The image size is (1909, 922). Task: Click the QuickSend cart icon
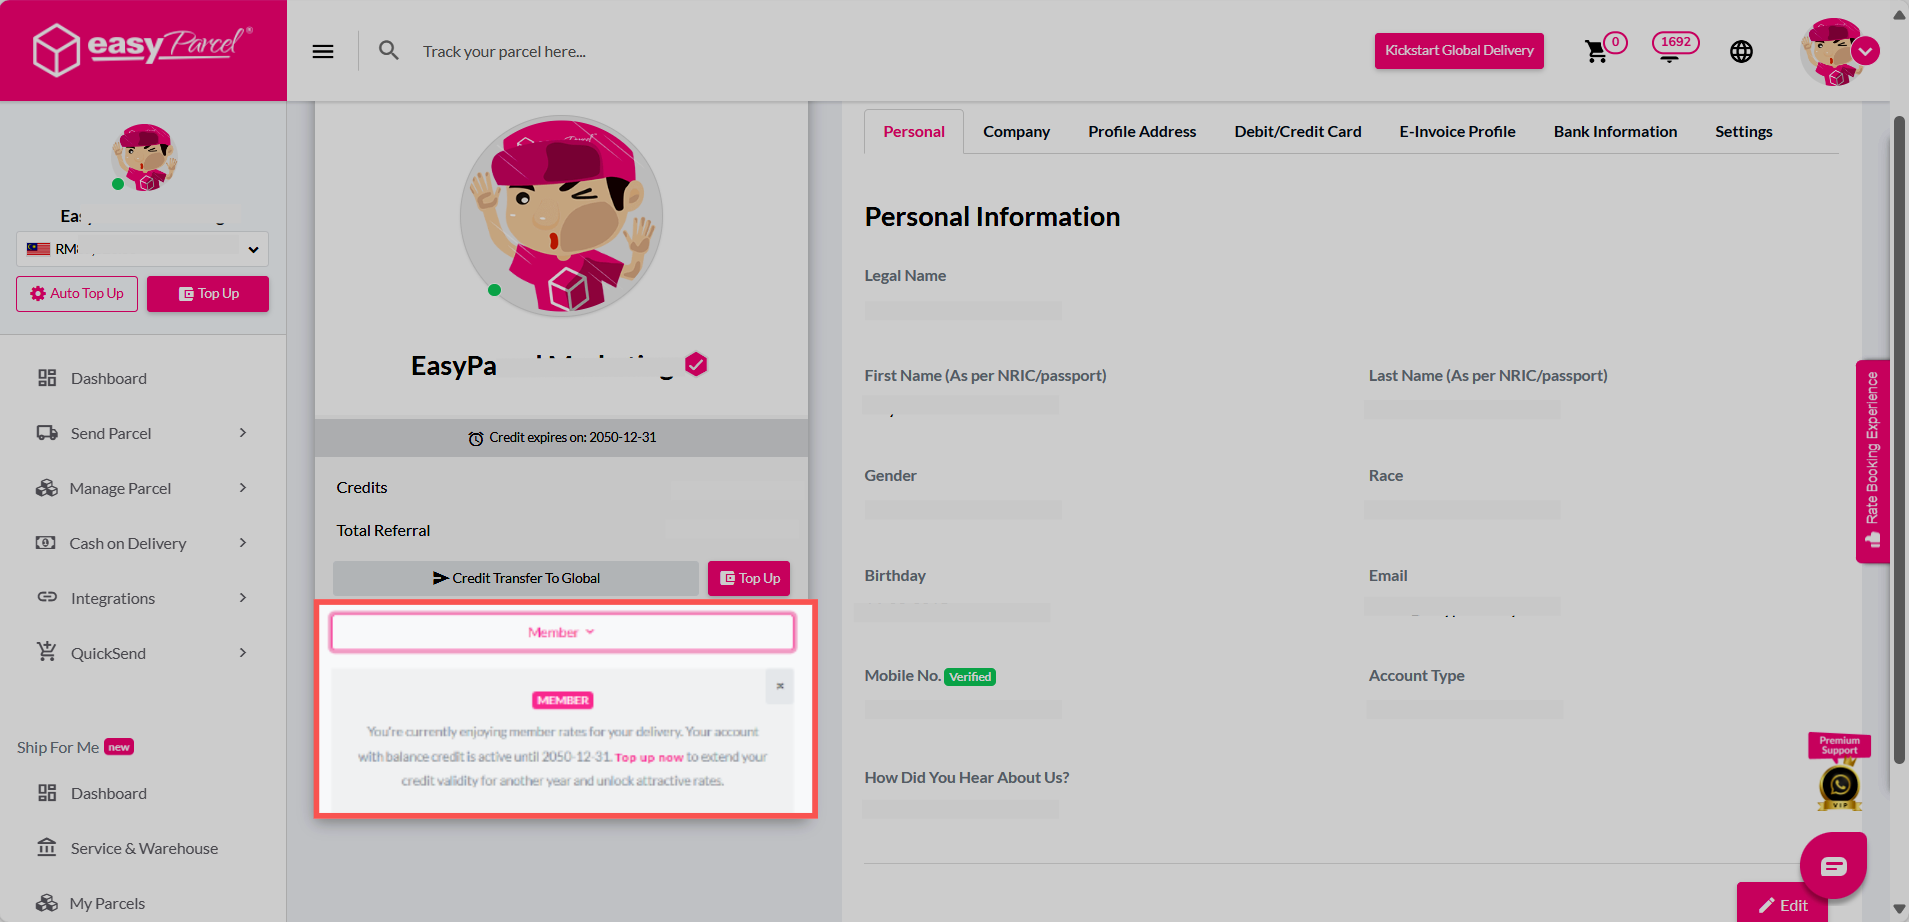tap(47, 651)
